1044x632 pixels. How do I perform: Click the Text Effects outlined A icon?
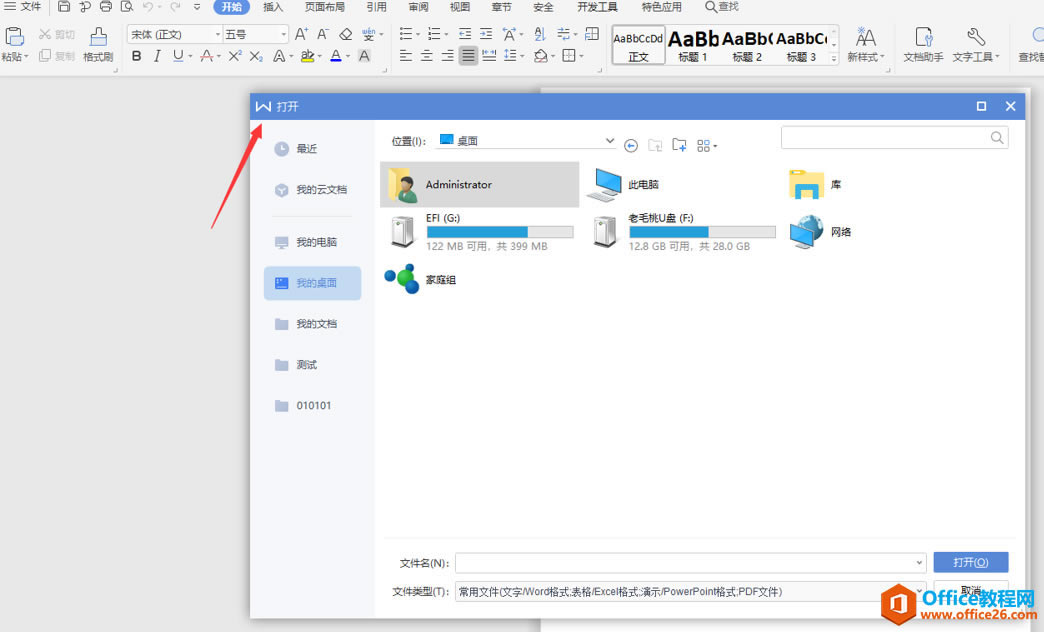[x=279, y=56]
